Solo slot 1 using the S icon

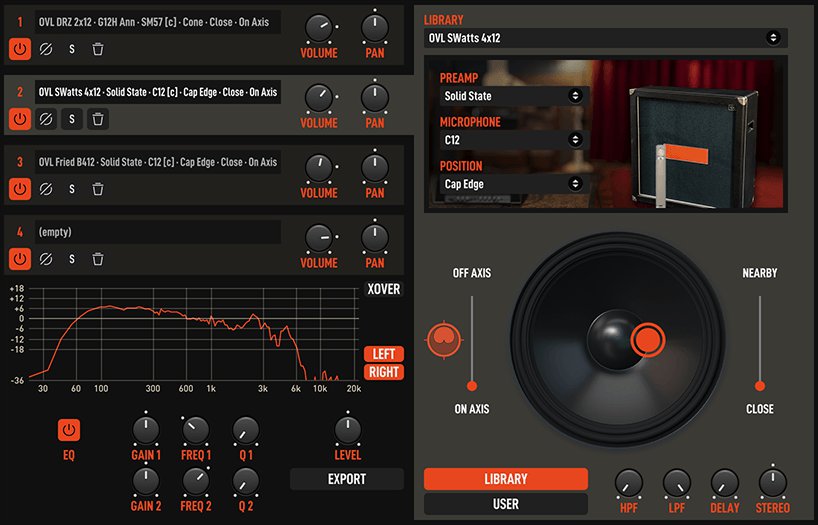71,48
